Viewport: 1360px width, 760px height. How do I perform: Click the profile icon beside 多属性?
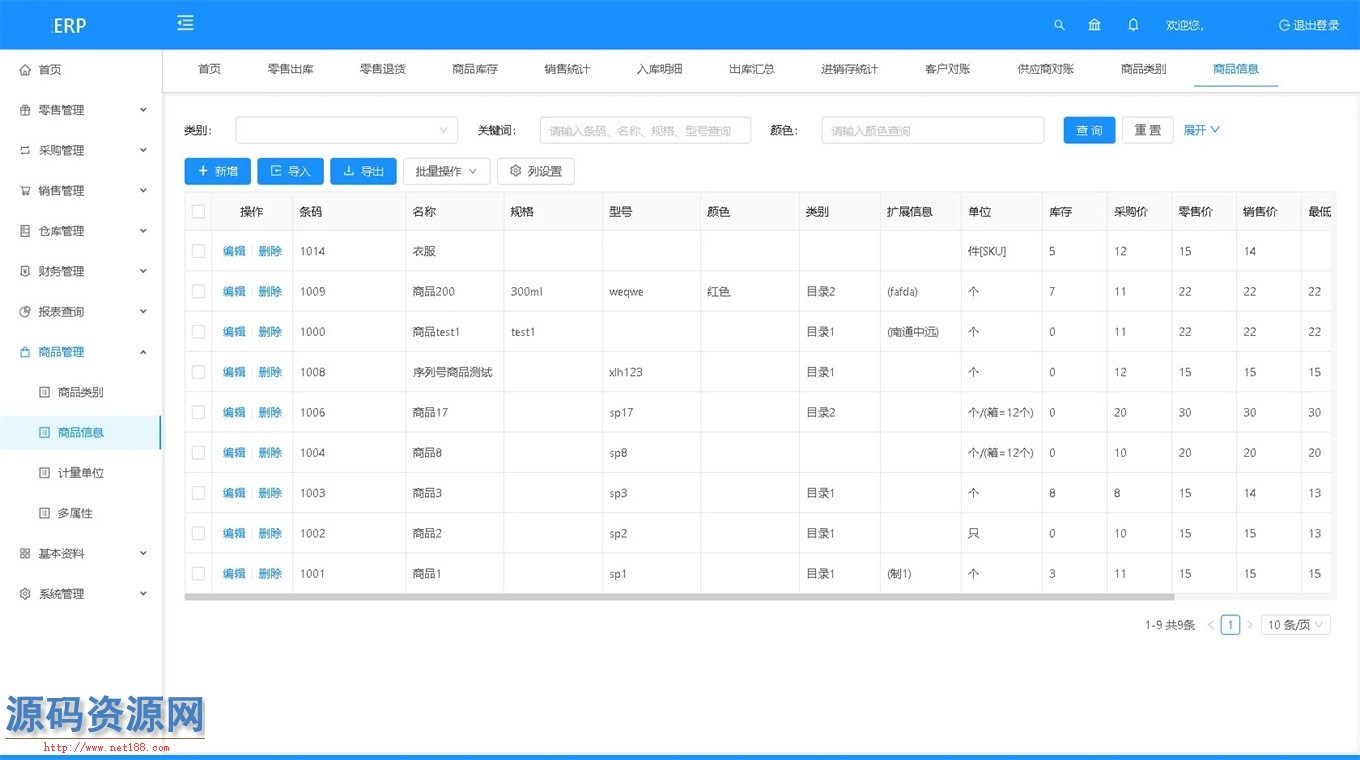44,513
